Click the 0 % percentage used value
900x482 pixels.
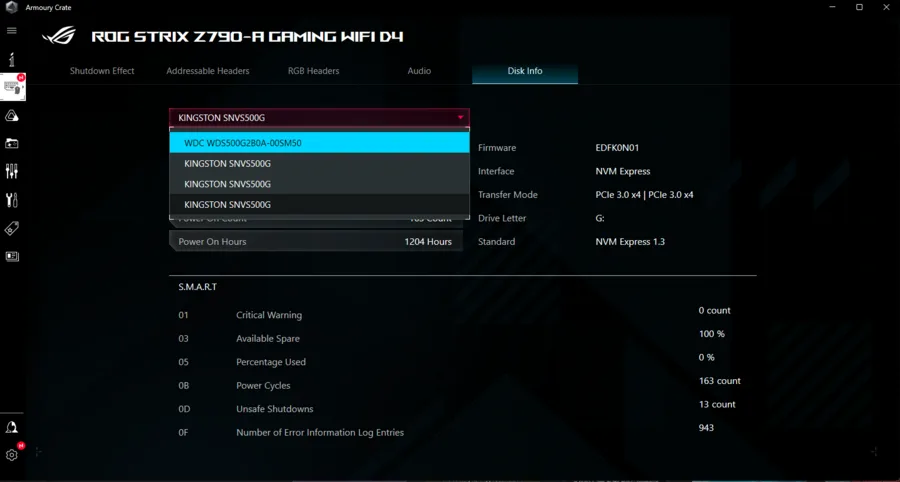[x=707, y=357]
